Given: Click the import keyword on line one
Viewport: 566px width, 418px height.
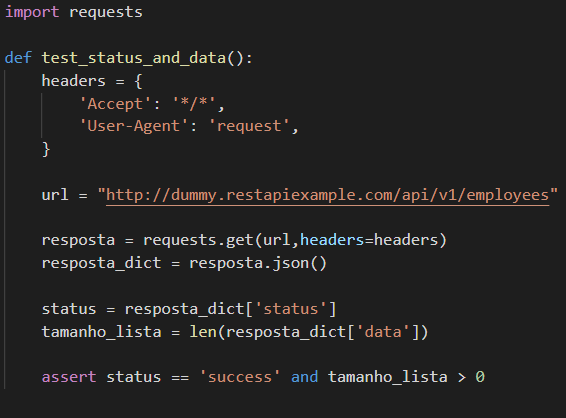Looking at the screenshot, I should click(32, 12).
